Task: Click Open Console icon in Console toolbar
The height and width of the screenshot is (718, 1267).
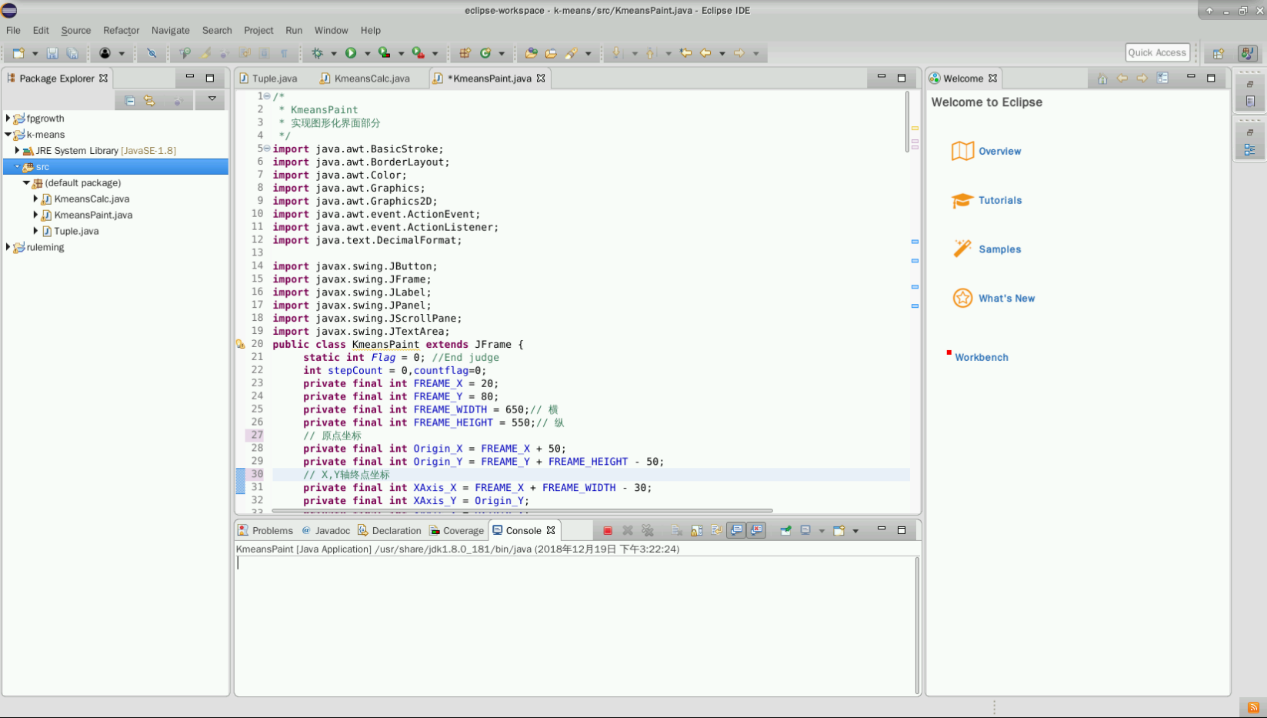Action: click(x=839, y=531)
